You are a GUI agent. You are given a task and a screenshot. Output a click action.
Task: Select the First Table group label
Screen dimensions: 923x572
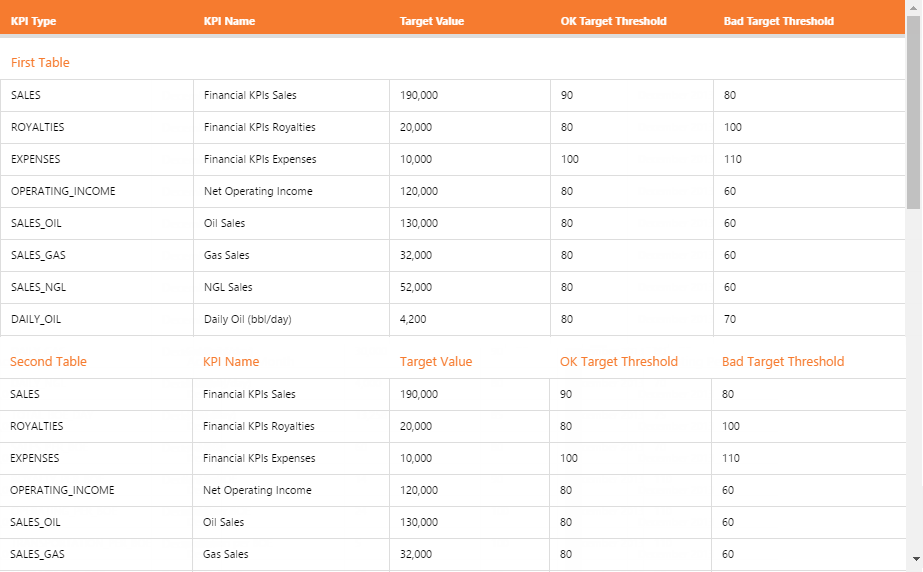[x=40, y=63]
